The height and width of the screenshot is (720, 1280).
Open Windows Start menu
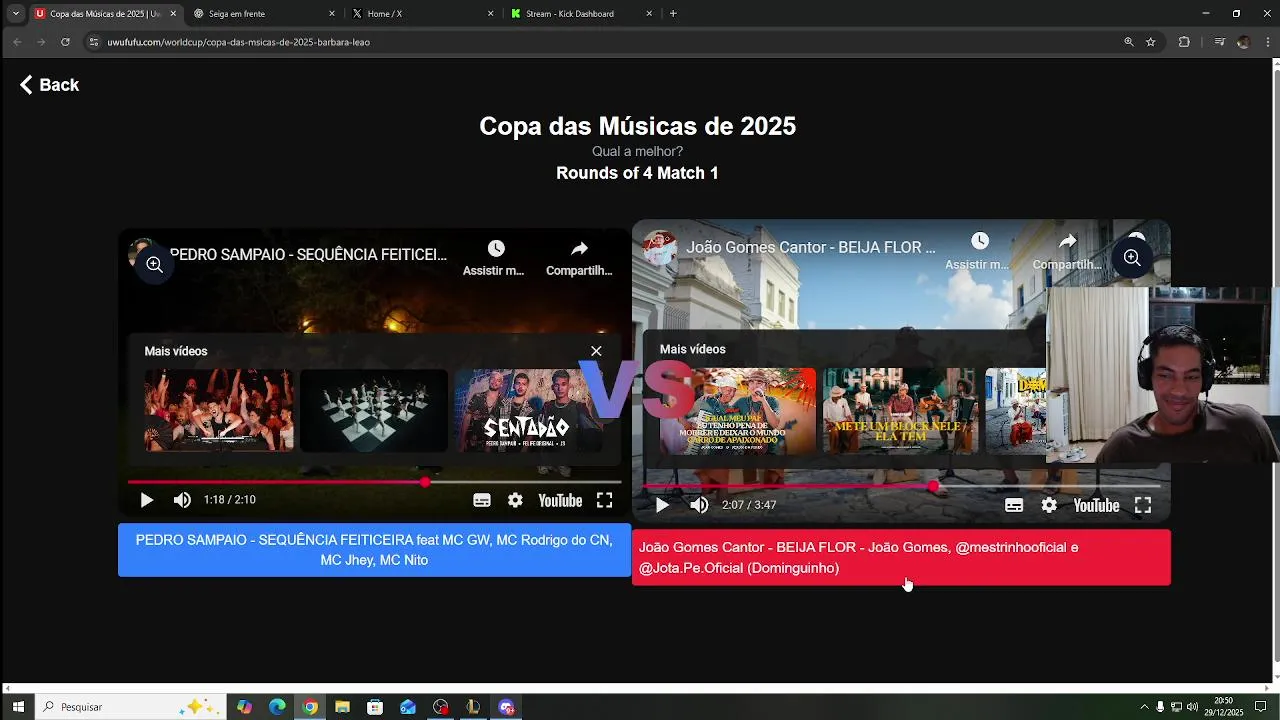pos(17,707)
